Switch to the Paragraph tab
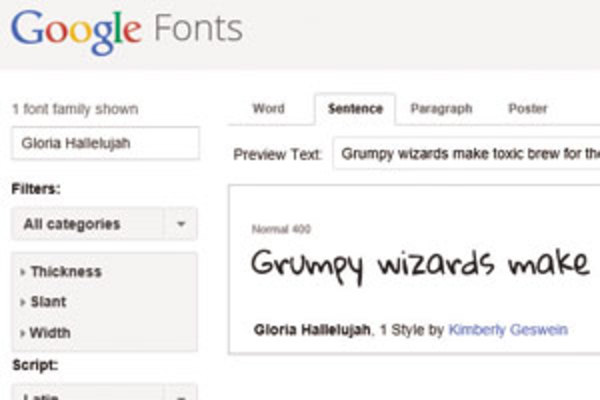Viewport: 600px width, 400px height. (x=441, y=109)
